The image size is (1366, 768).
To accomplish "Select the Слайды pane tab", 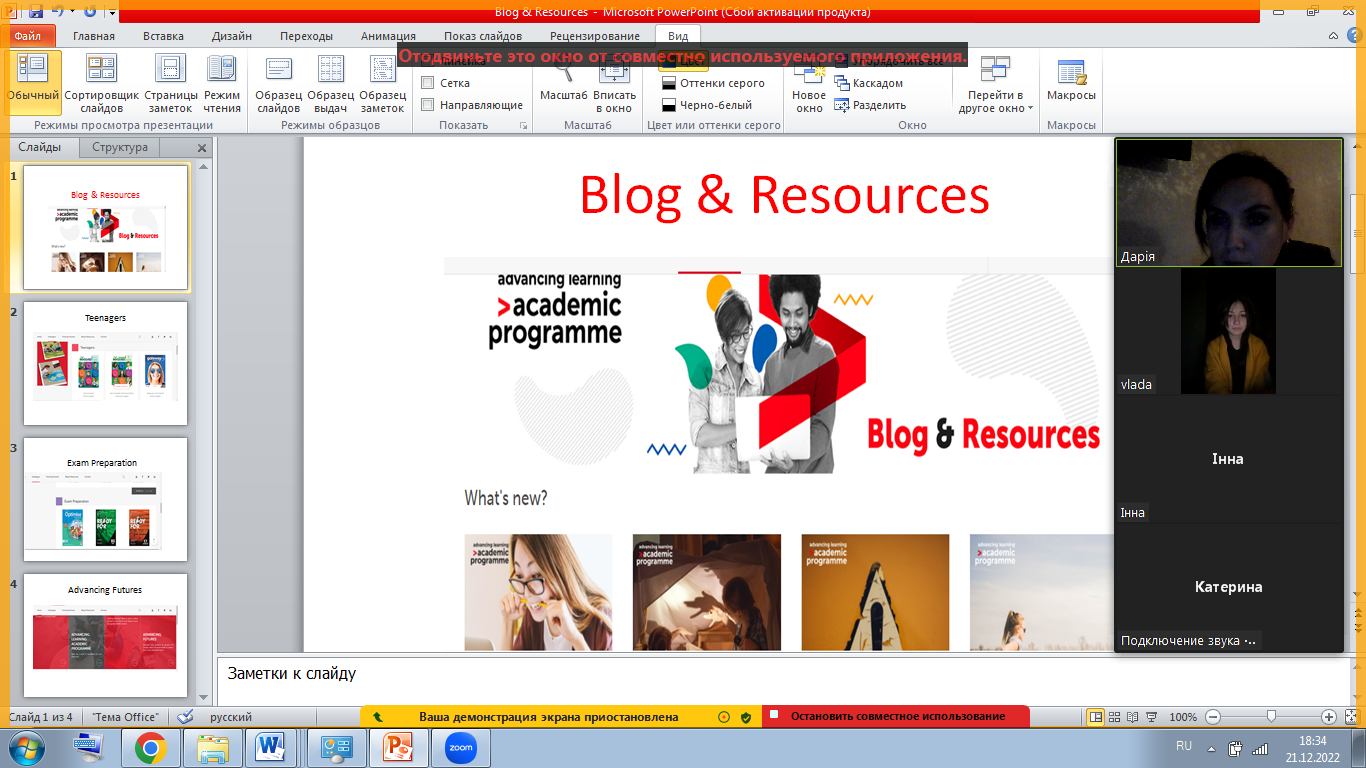I will pyautogui.click(x=40, y=147).
